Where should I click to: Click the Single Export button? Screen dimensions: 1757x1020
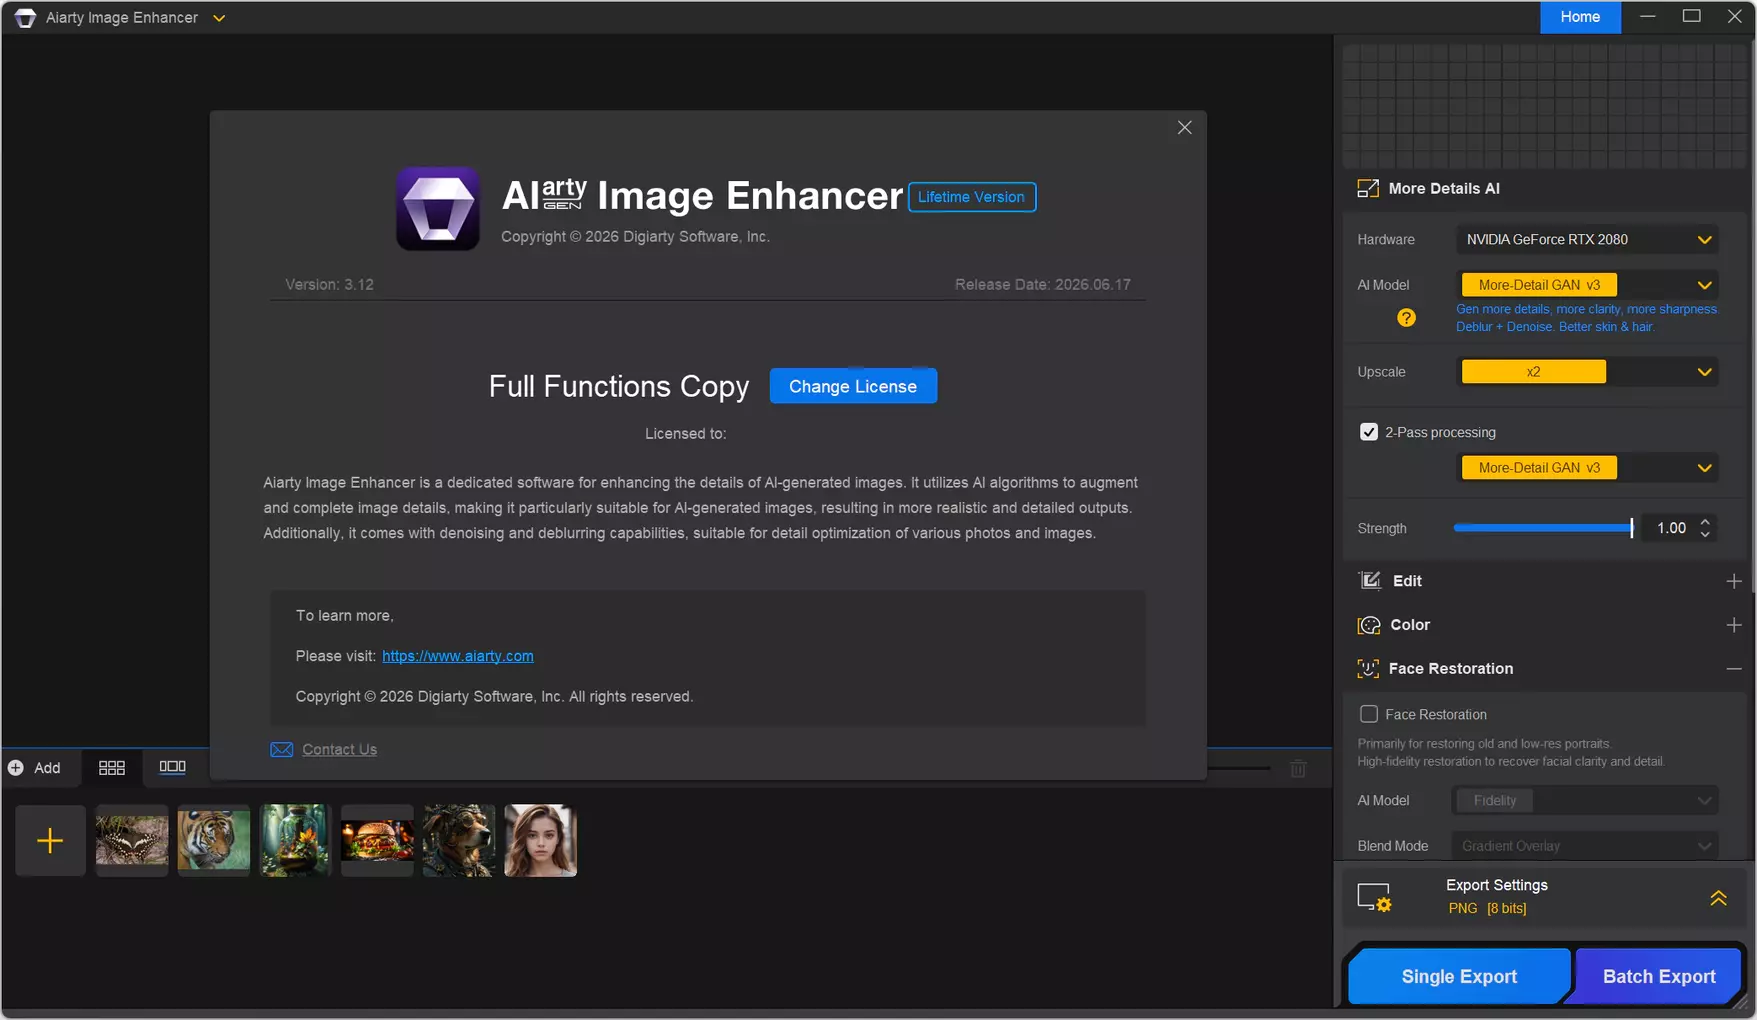[x=1459, y=976]
